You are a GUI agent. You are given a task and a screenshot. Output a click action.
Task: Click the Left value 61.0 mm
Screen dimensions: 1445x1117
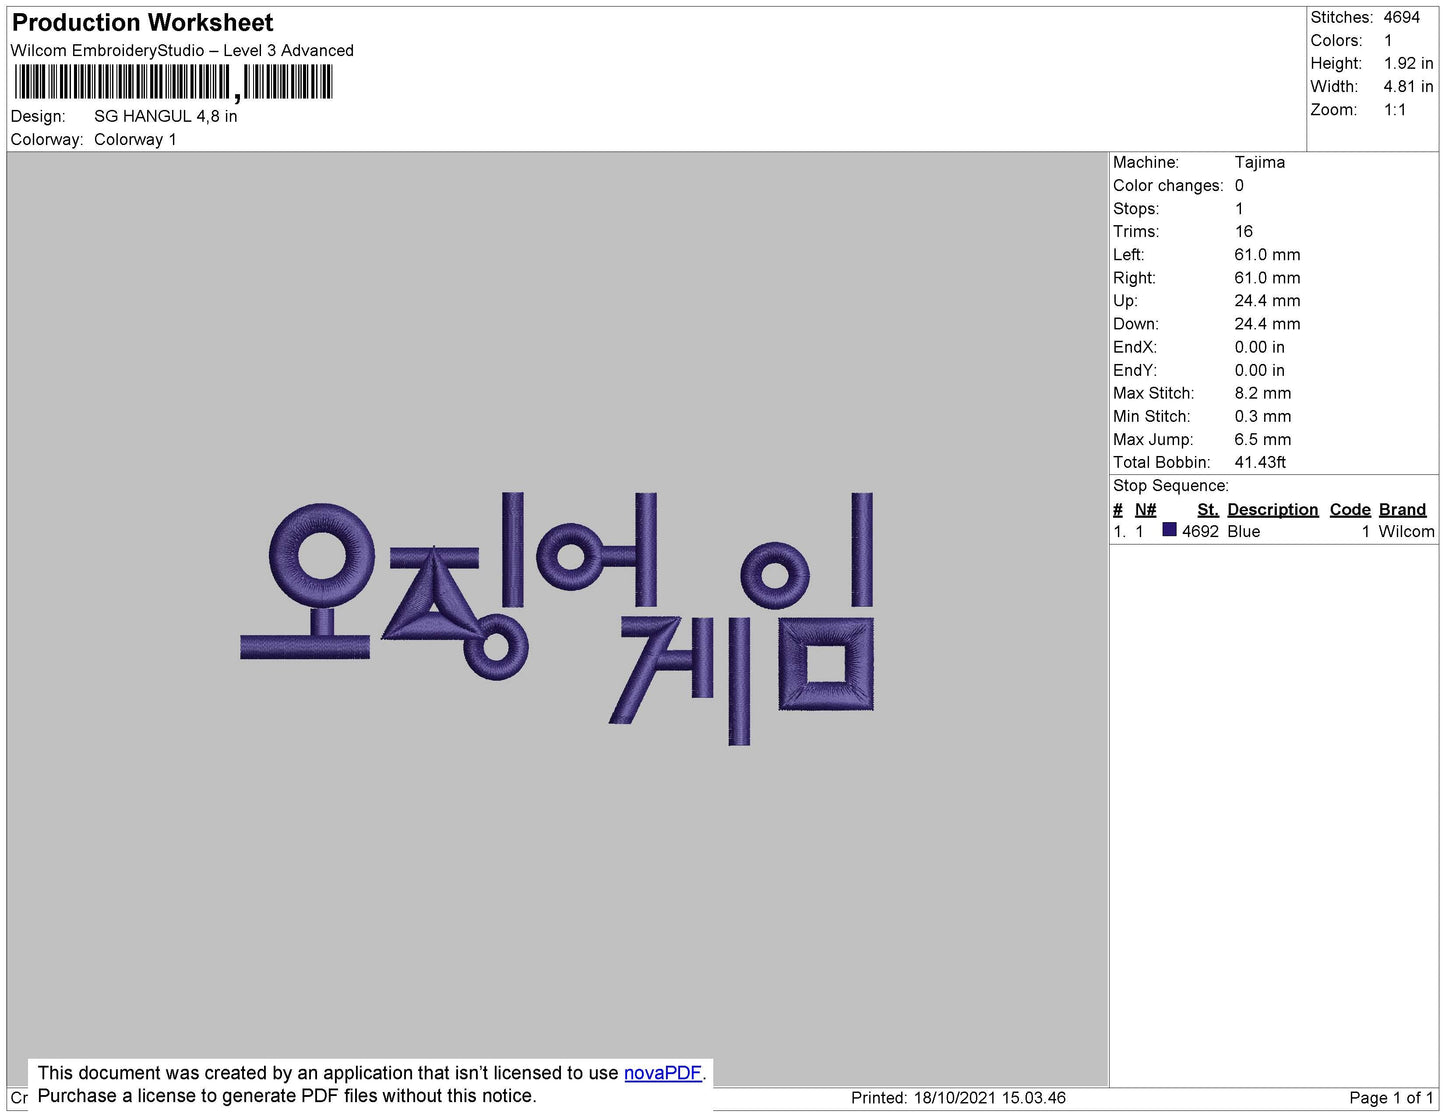1268,254
